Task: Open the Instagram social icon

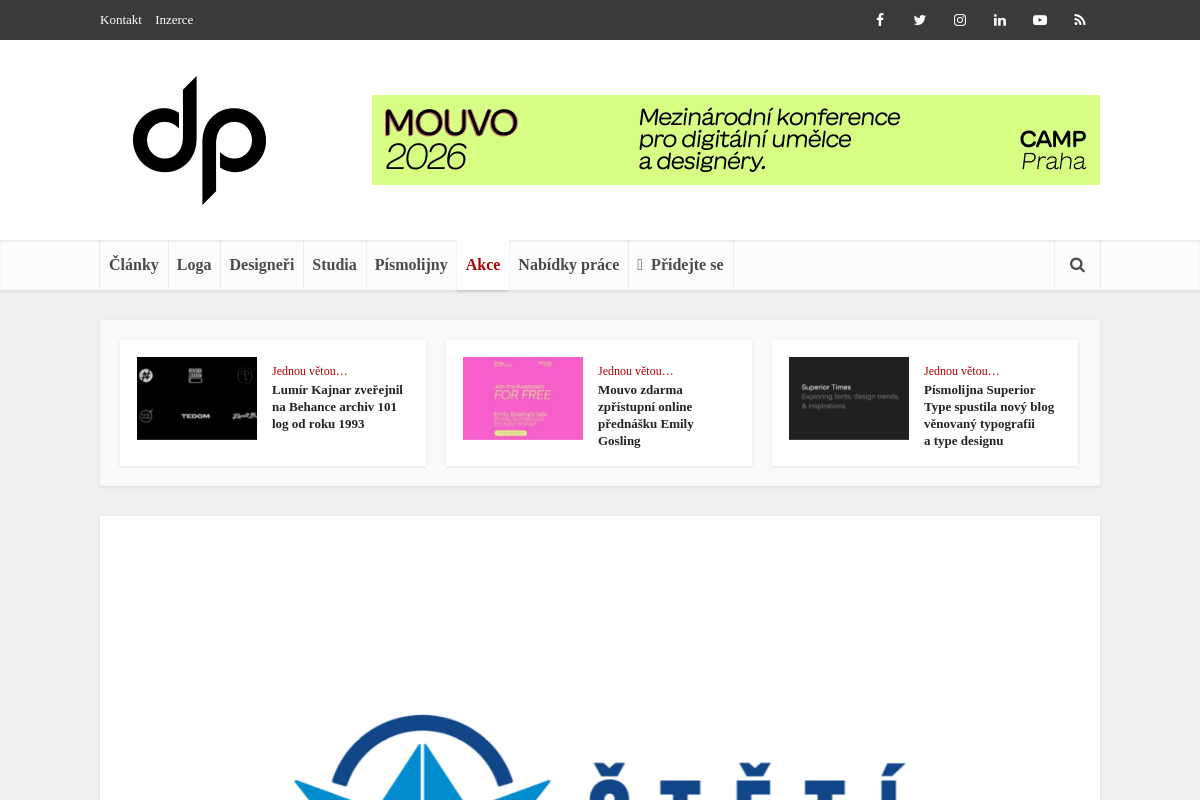Action: pos(960,20)
